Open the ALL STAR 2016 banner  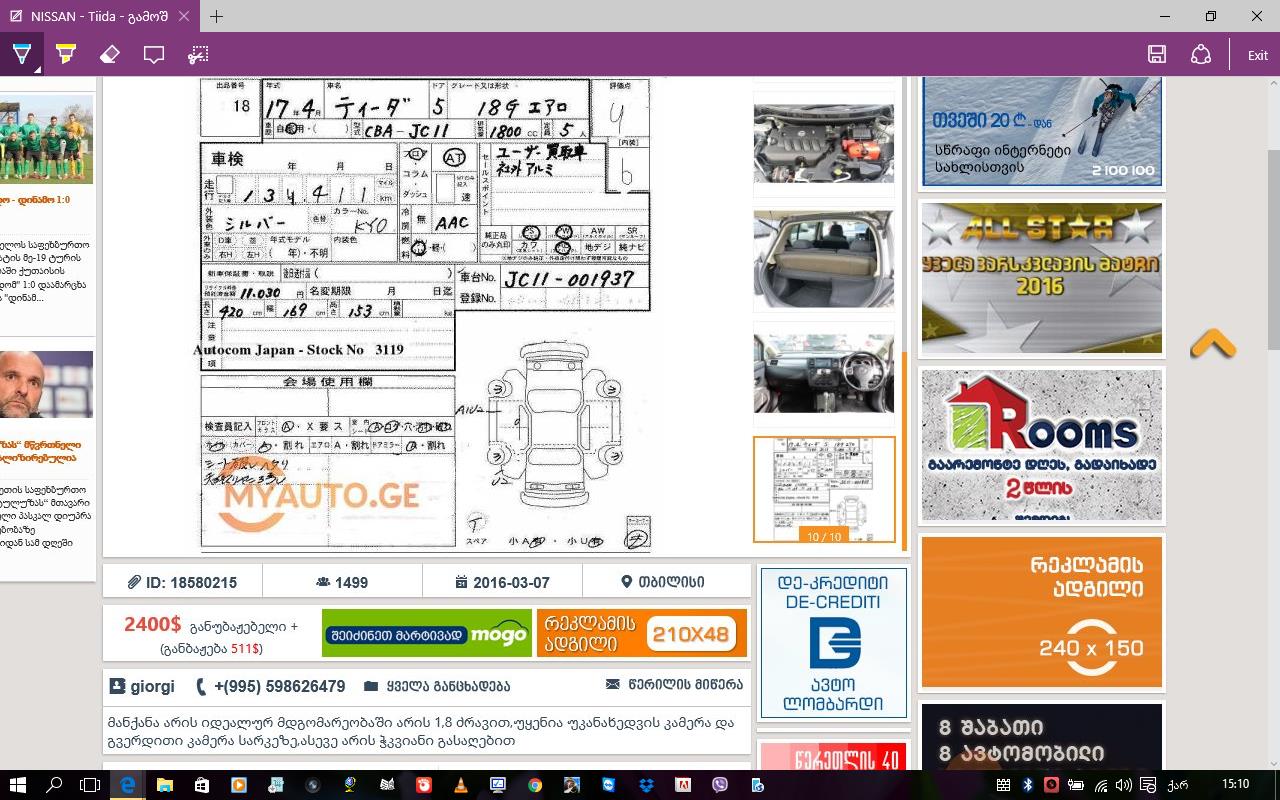point(1041,278)
